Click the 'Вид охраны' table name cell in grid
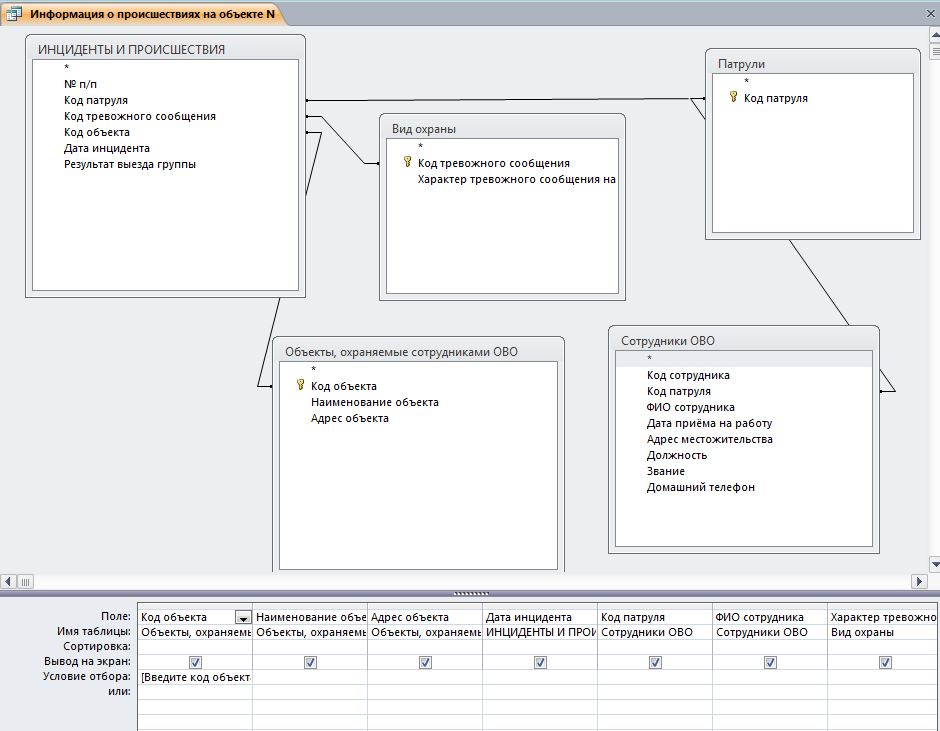The image size is (940, 731). [x=882, y=632]
